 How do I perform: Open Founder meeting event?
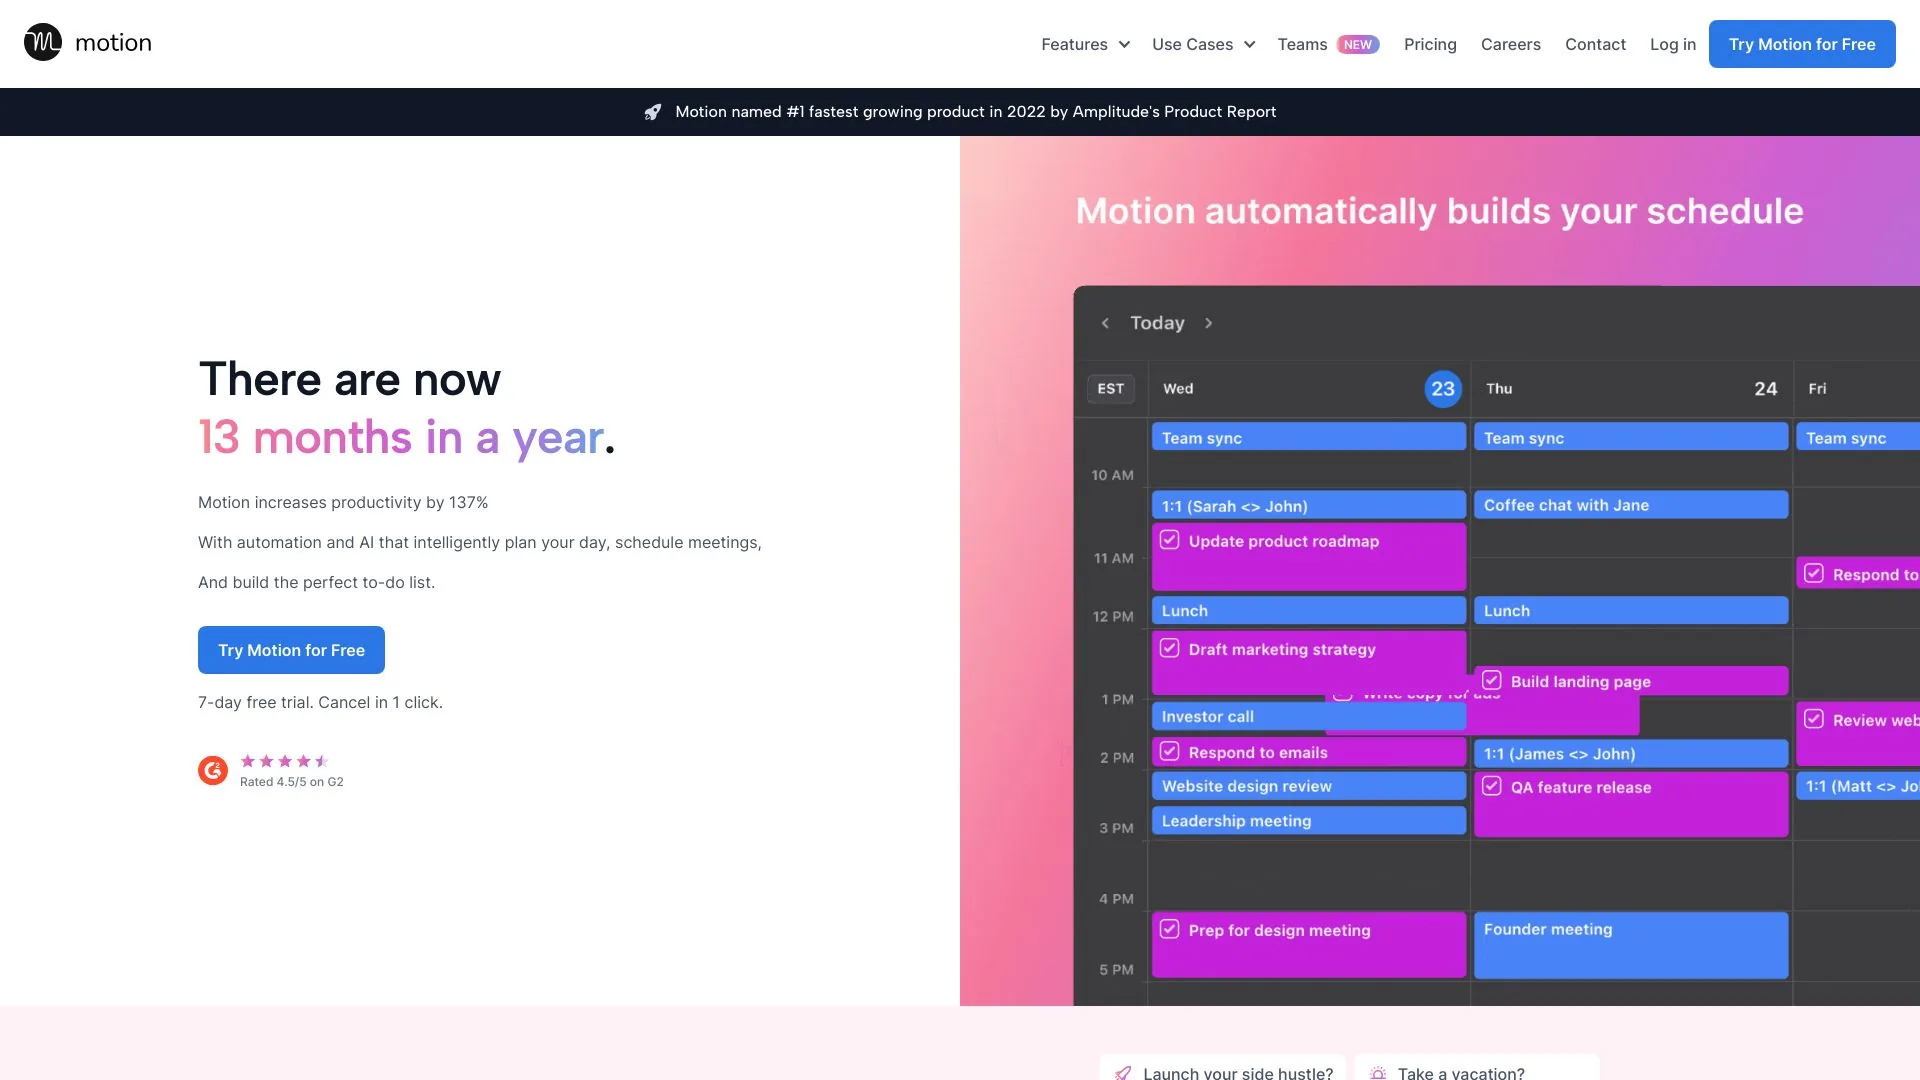click(1630, 945)
